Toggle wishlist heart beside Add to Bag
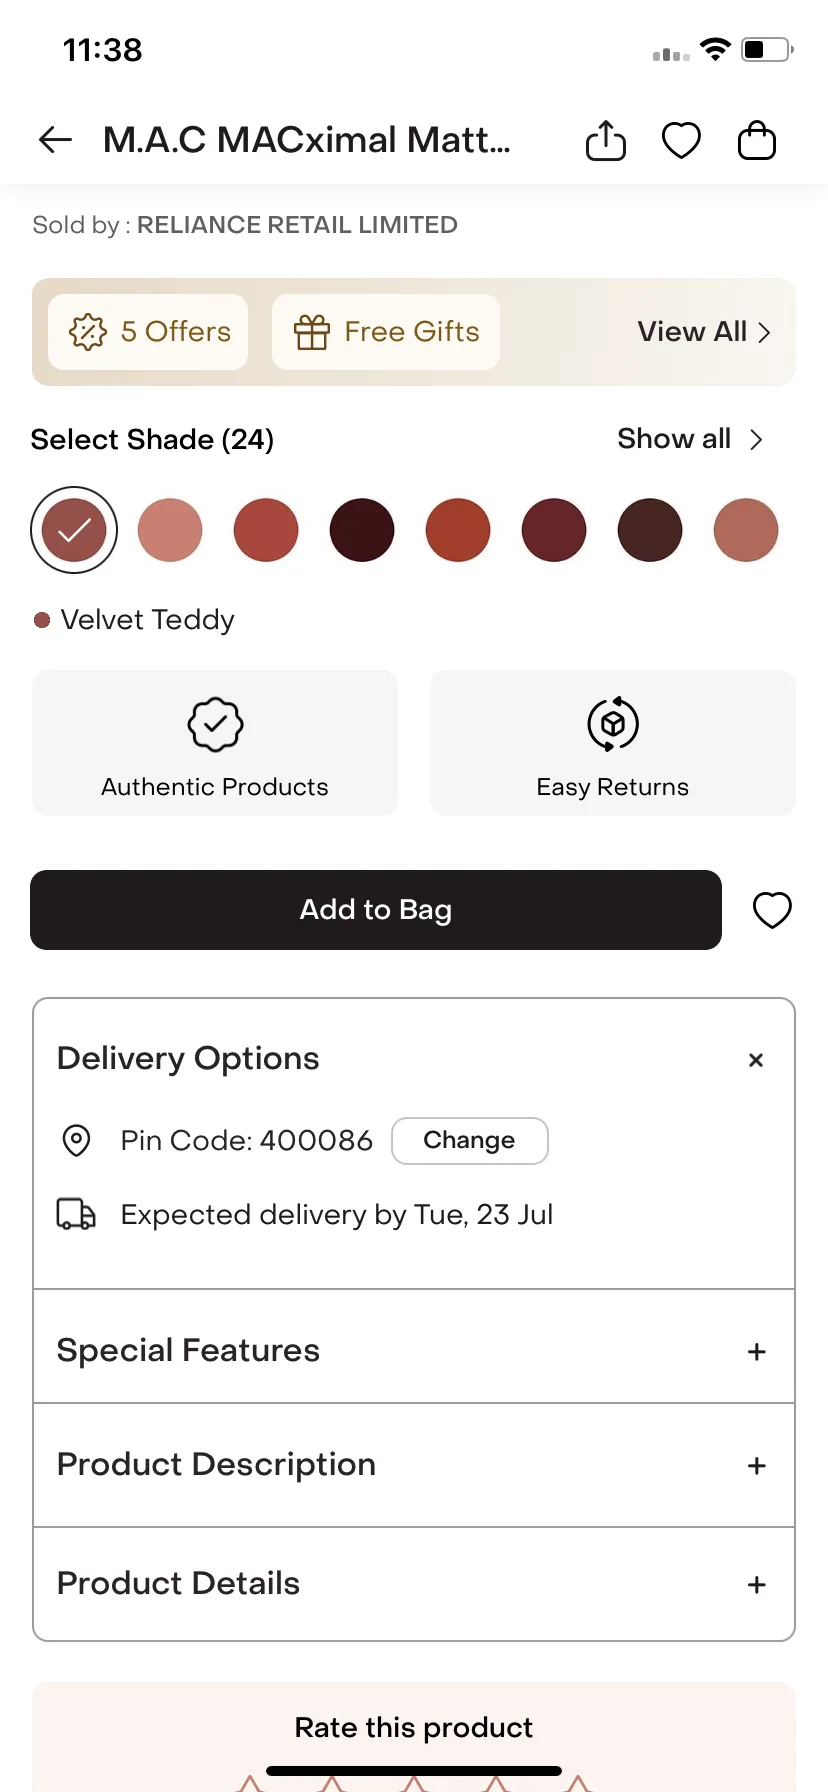This screenshot has width=828, height=1792. (x=772, y=910)
